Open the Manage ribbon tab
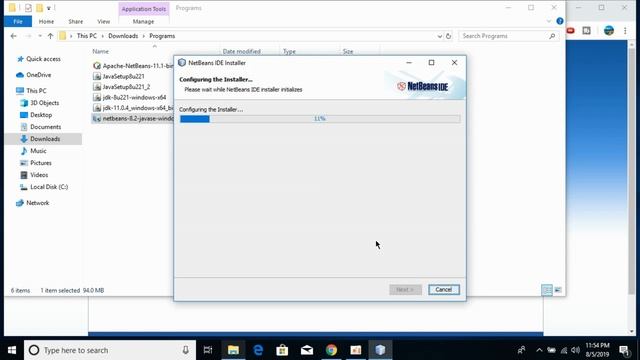This screenshot has height=360, width=640. [143, 22]
